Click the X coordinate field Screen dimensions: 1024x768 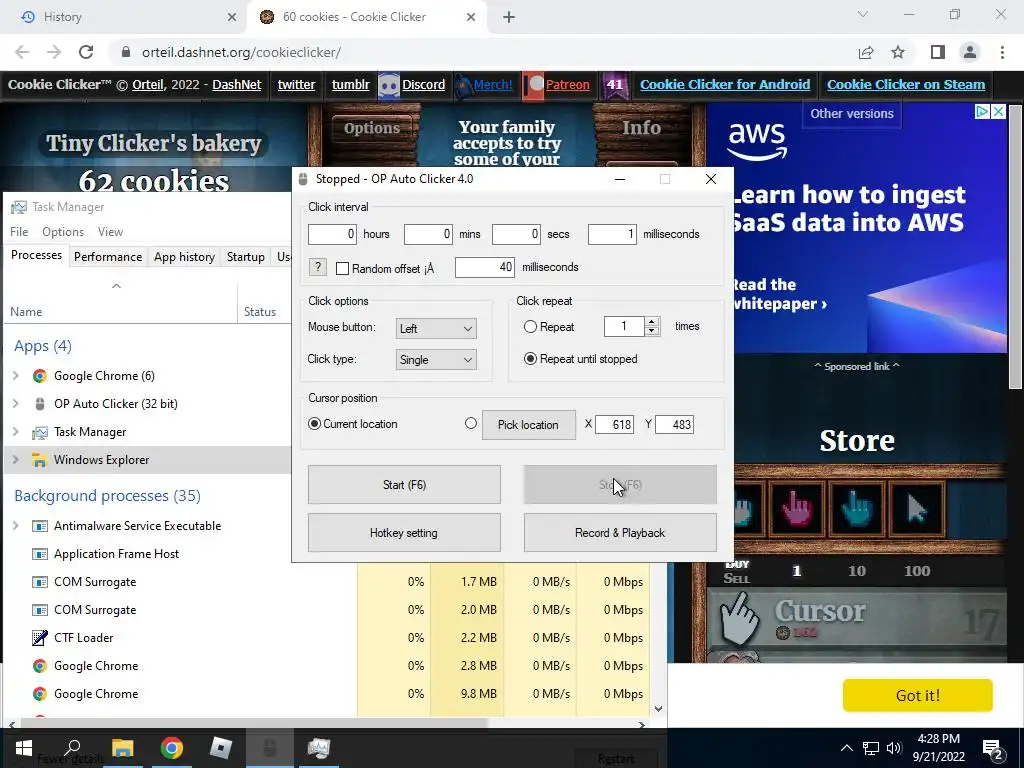(x=614, y=424)
